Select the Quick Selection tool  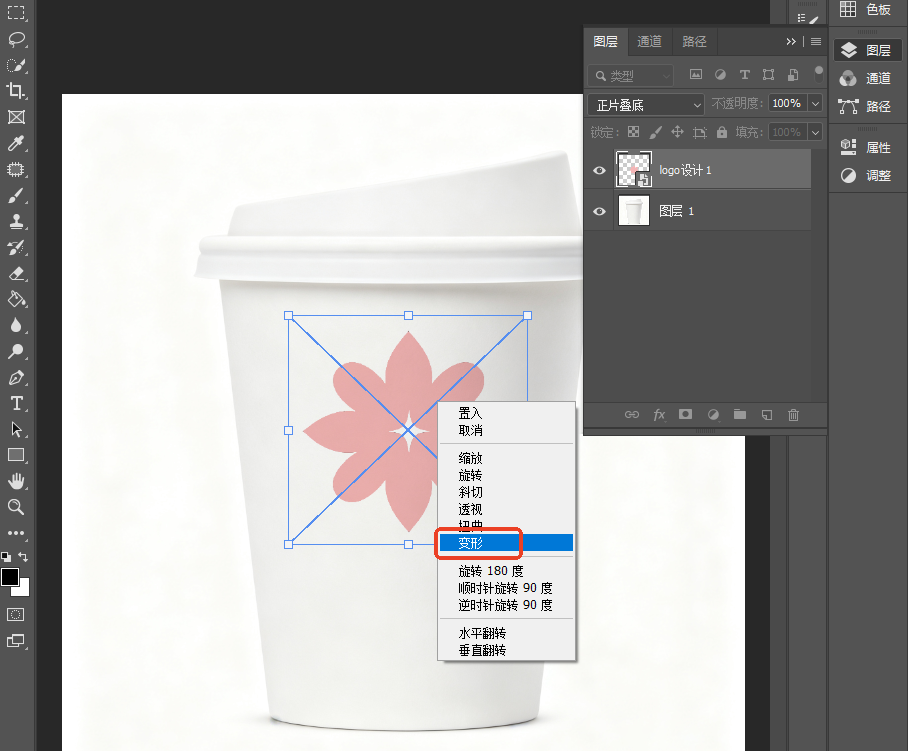coord(16,65)
